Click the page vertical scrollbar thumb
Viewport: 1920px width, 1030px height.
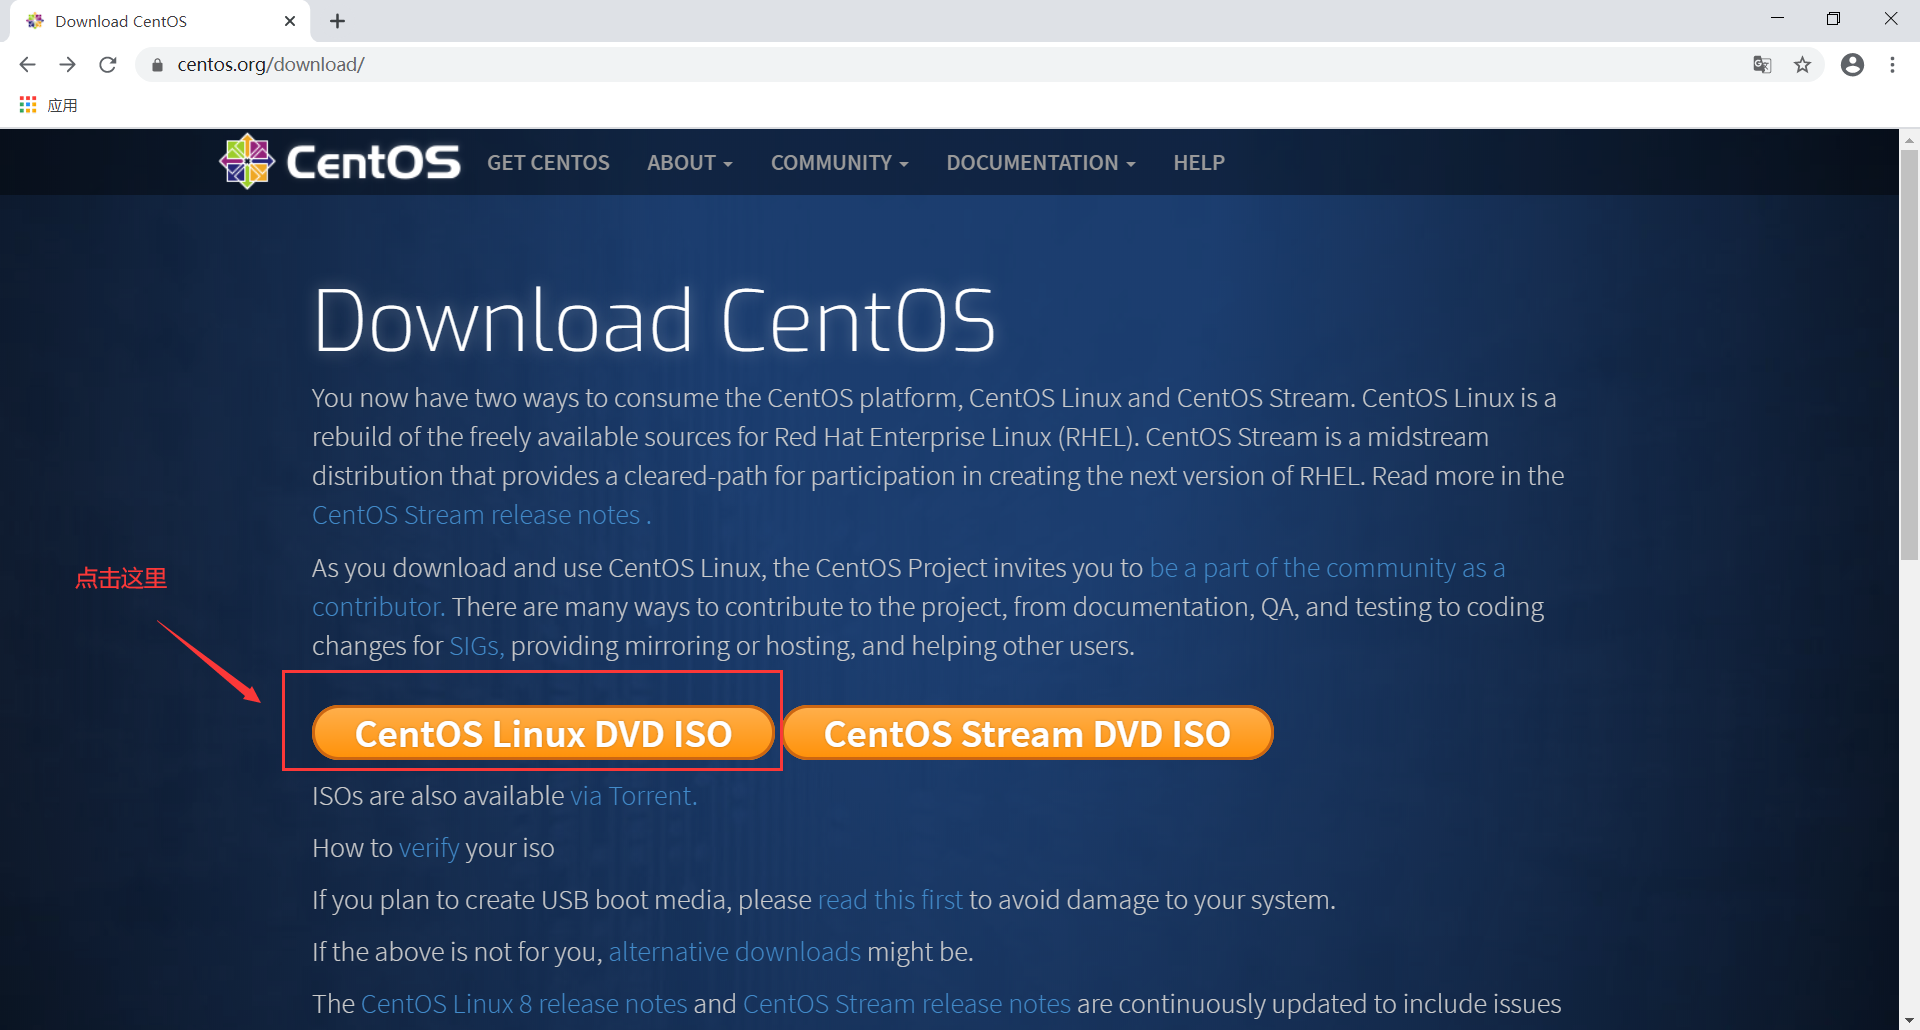(1909, 355)
